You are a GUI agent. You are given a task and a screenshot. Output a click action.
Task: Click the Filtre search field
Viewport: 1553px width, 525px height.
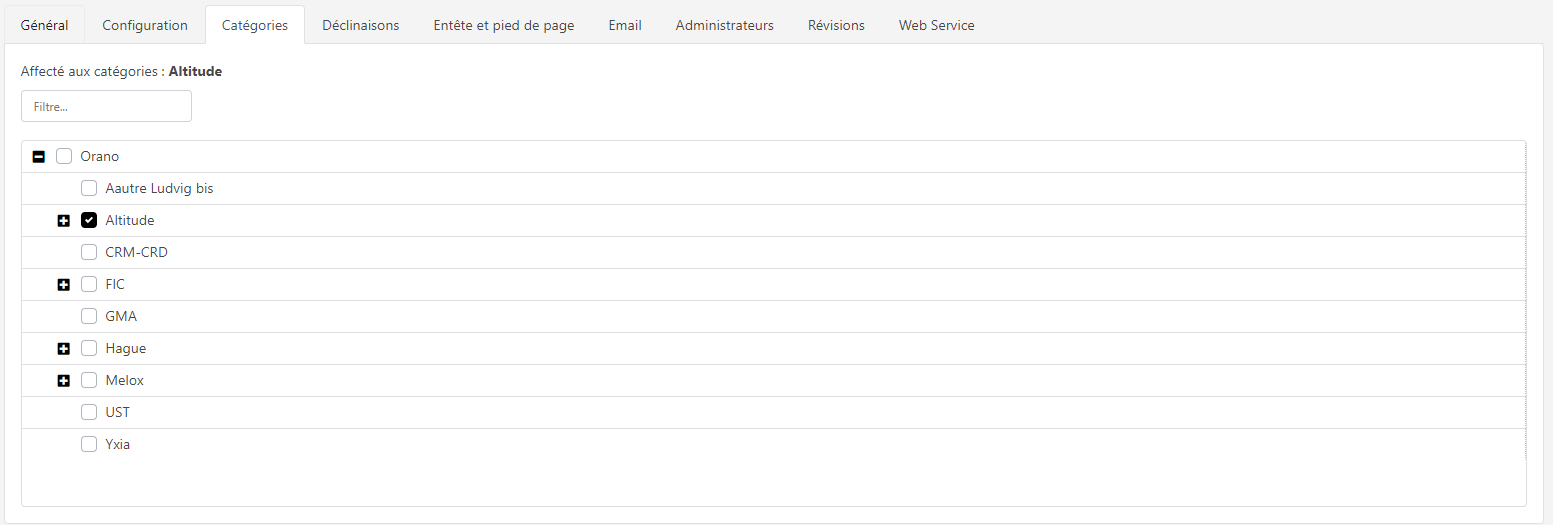pyautogui.click(x=106, y=106)
